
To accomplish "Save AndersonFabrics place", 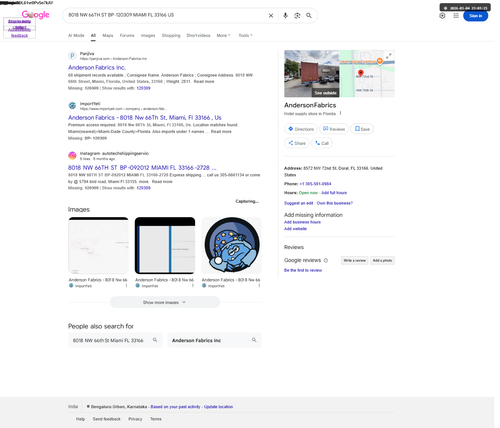I will pyautogui.click(x=362, y=129).
